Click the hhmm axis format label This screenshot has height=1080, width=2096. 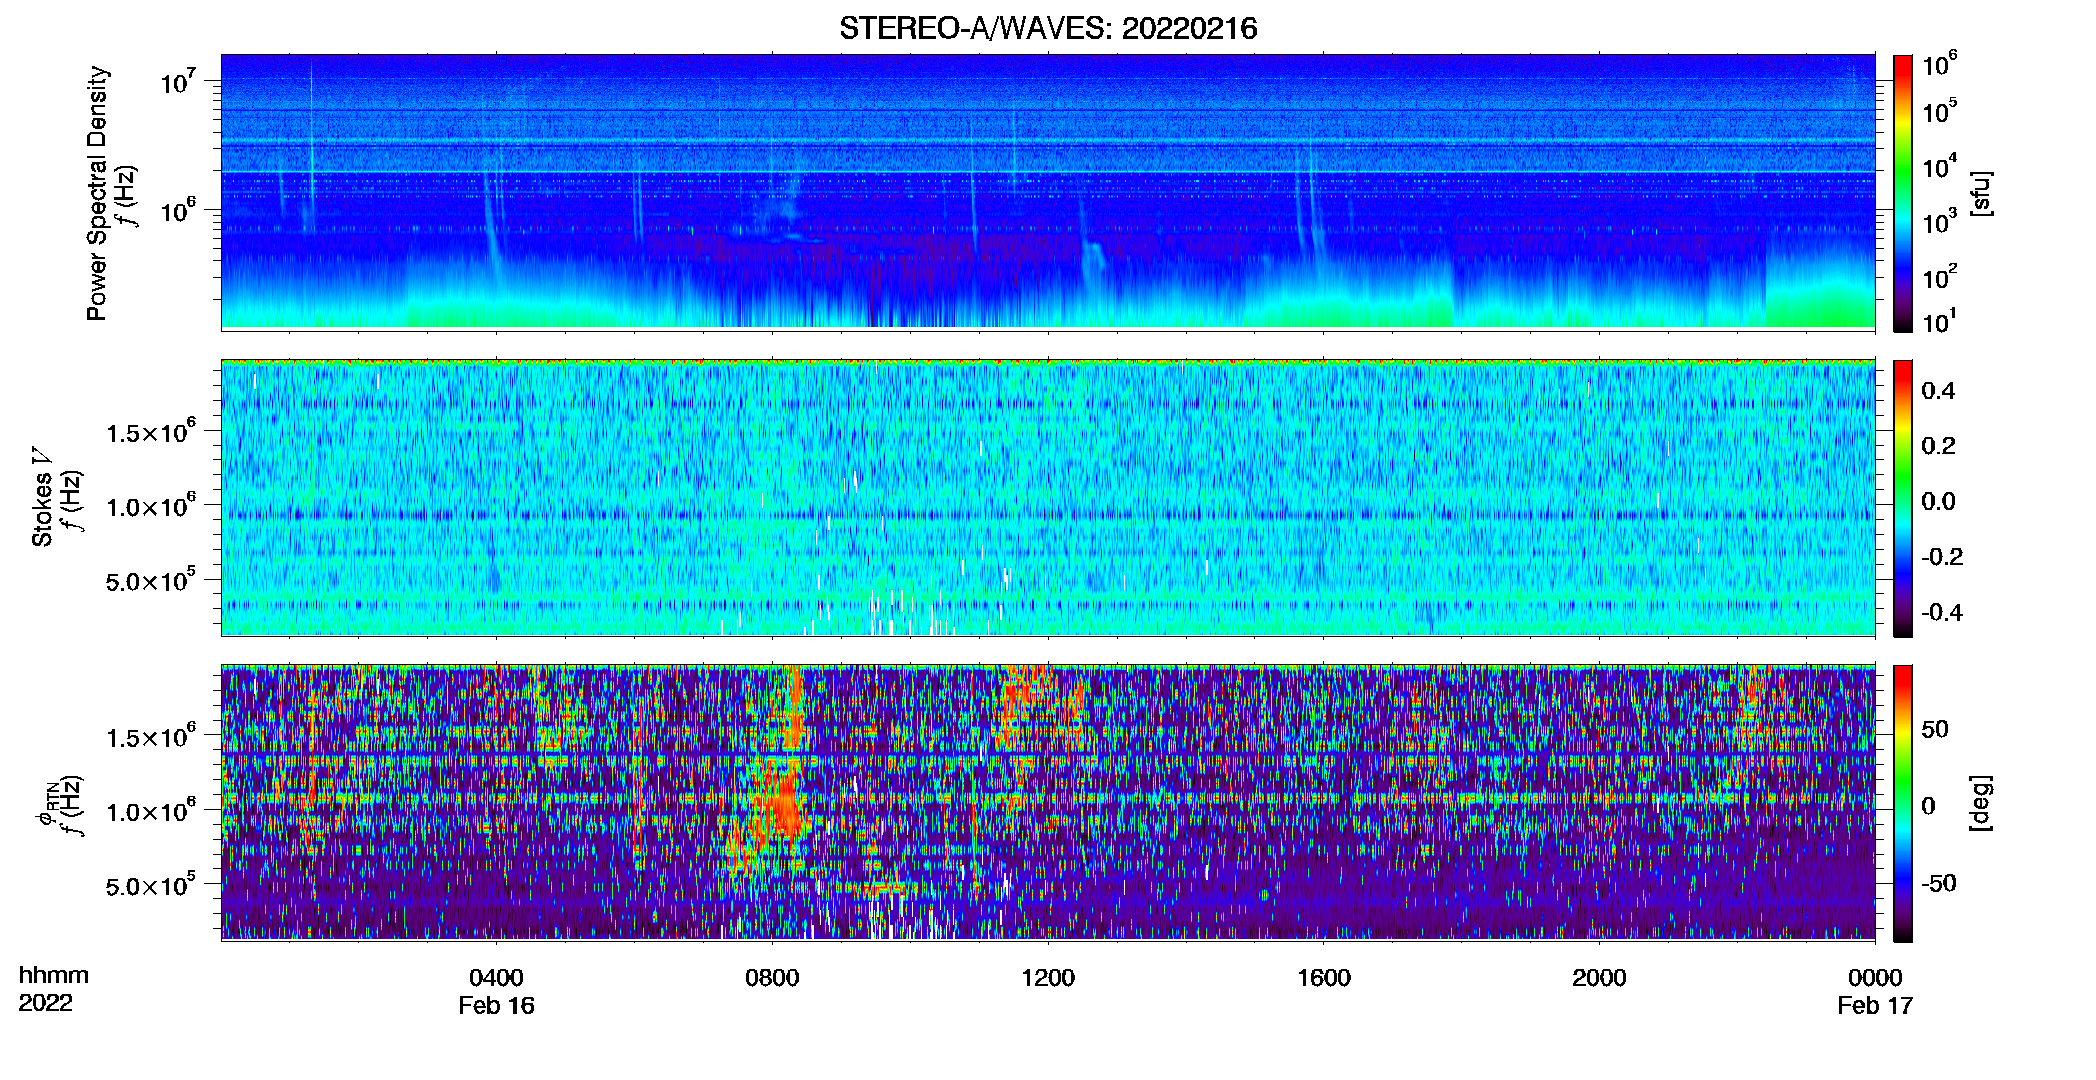pyautogui.click(x=54, y=976)
